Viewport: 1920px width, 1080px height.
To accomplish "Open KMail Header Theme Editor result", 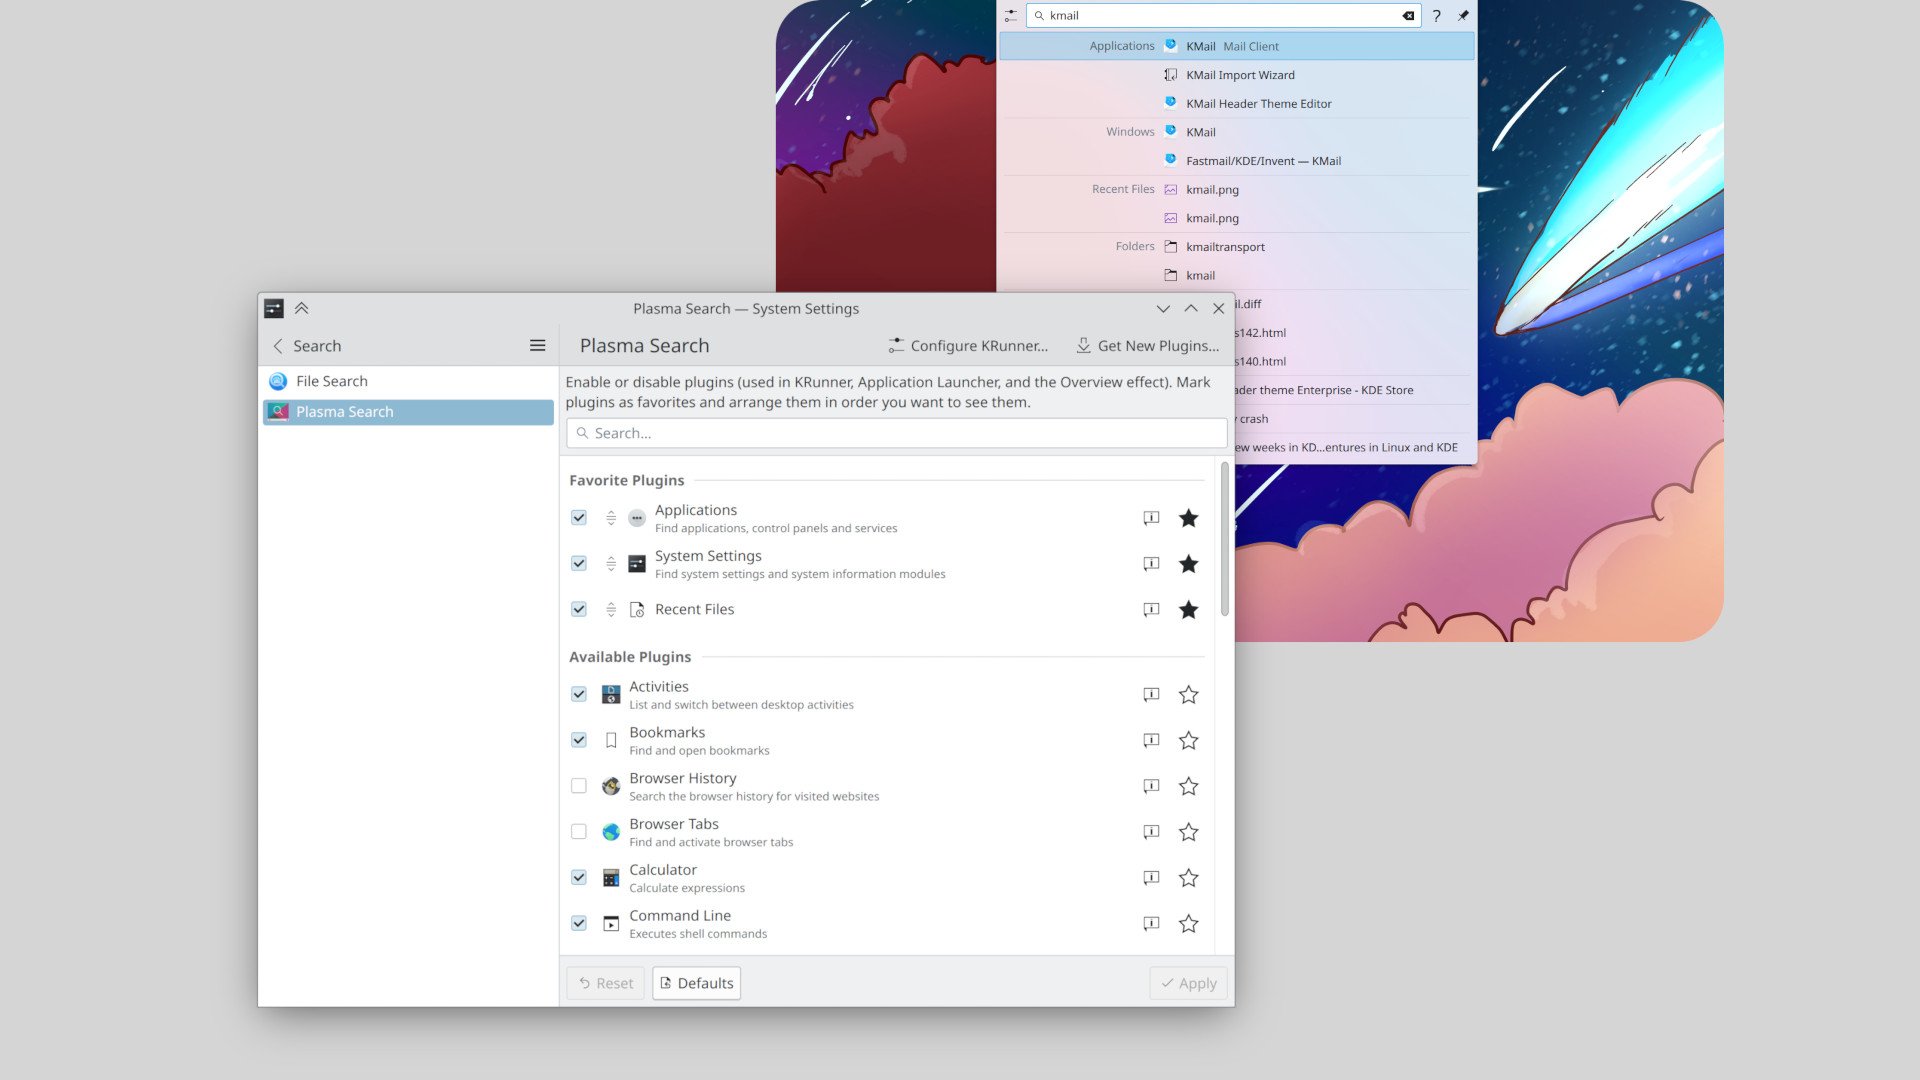I will click(1237, 104).
